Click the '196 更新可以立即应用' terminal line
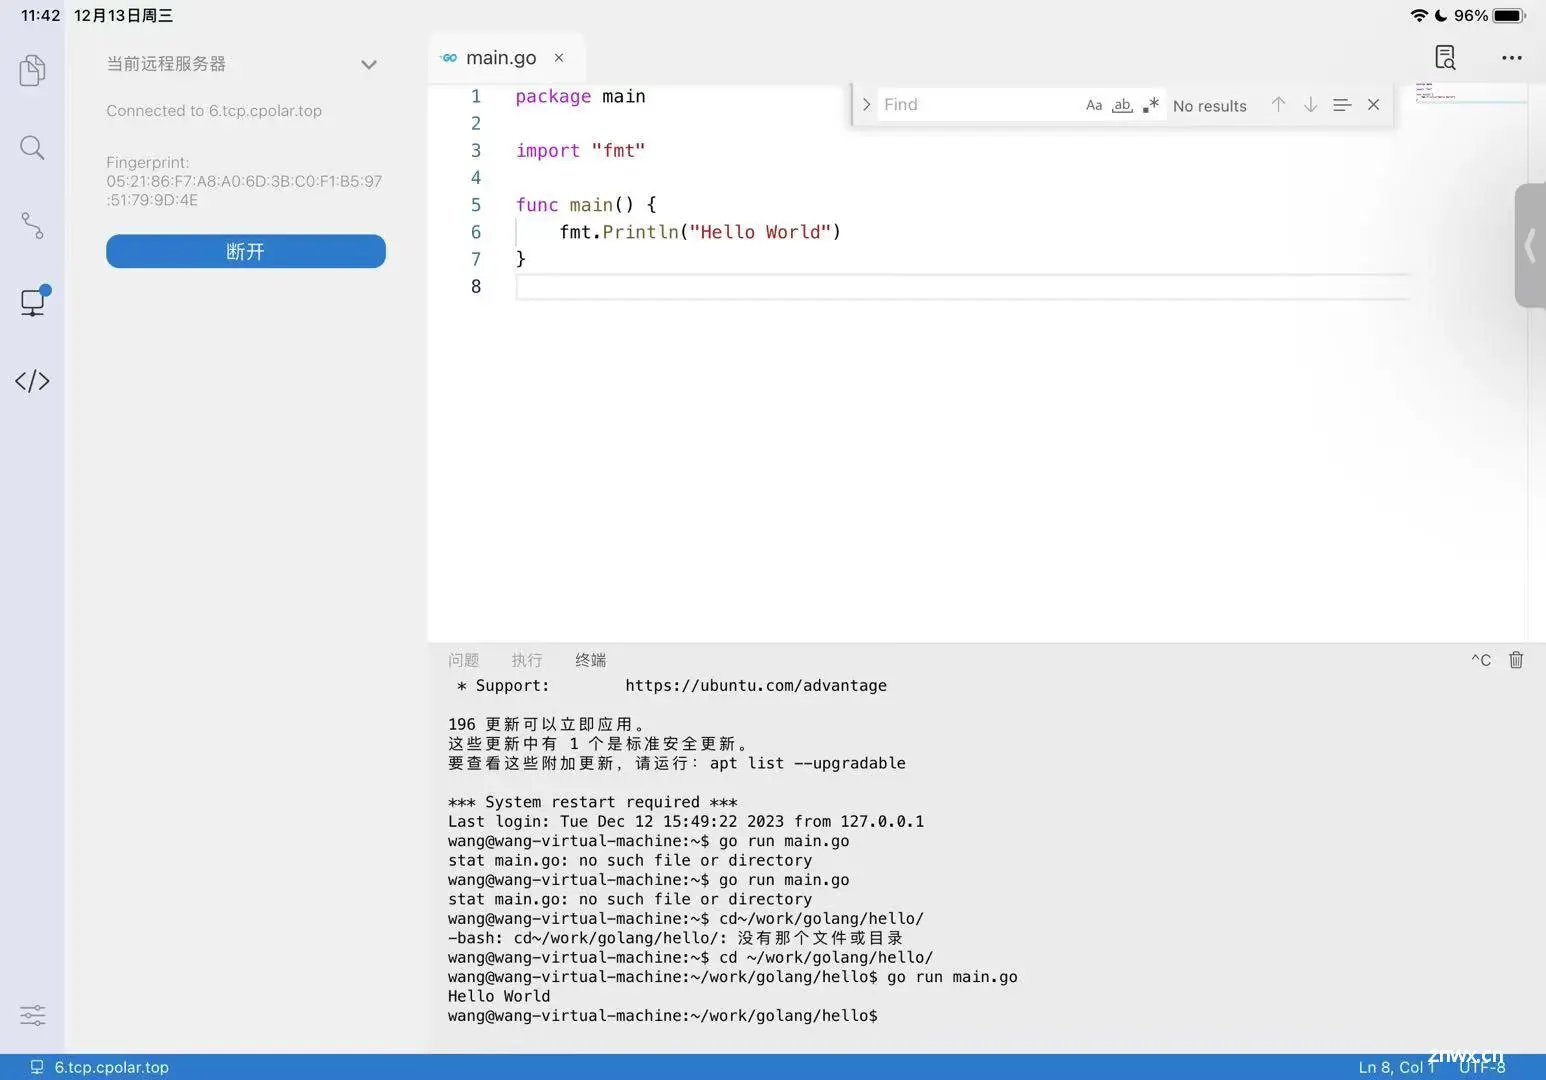The height and width of the screenshot is (1080, 1546). (547, 724)
